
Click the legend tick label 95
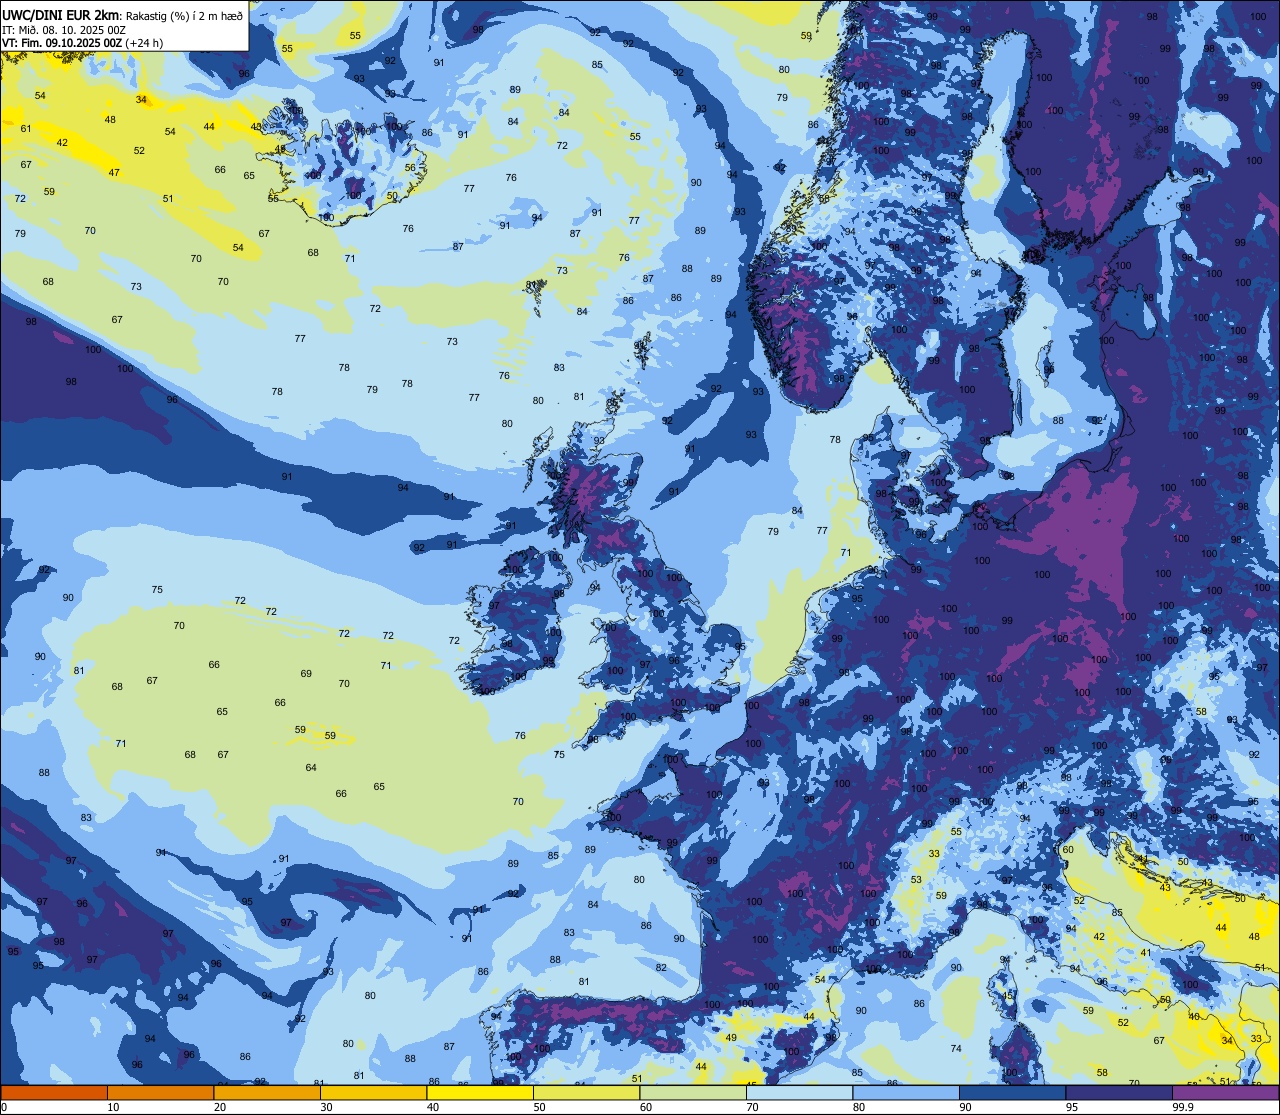coord(1072,1107)
